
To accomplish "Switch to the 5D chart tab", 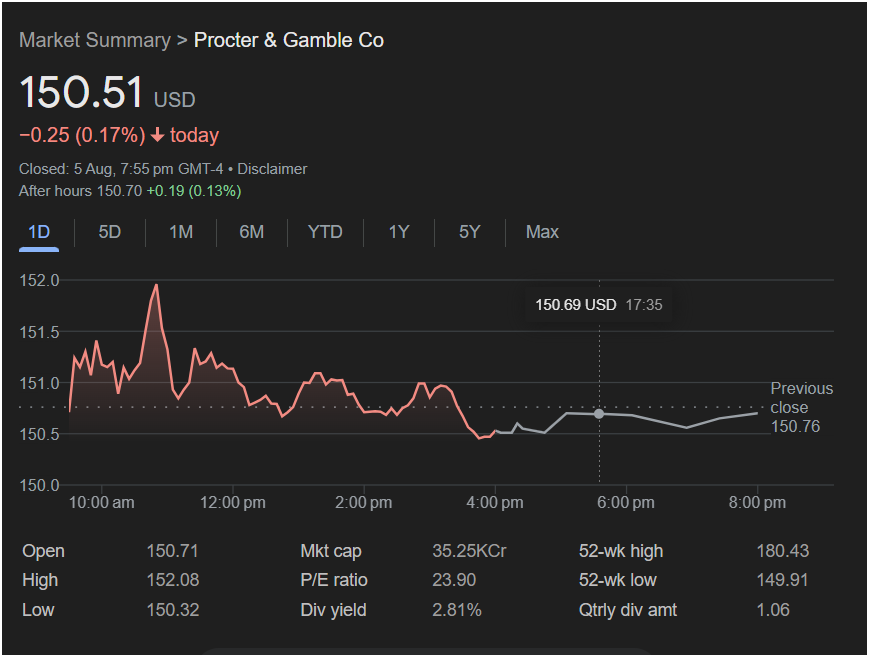I will coord(110,232).
